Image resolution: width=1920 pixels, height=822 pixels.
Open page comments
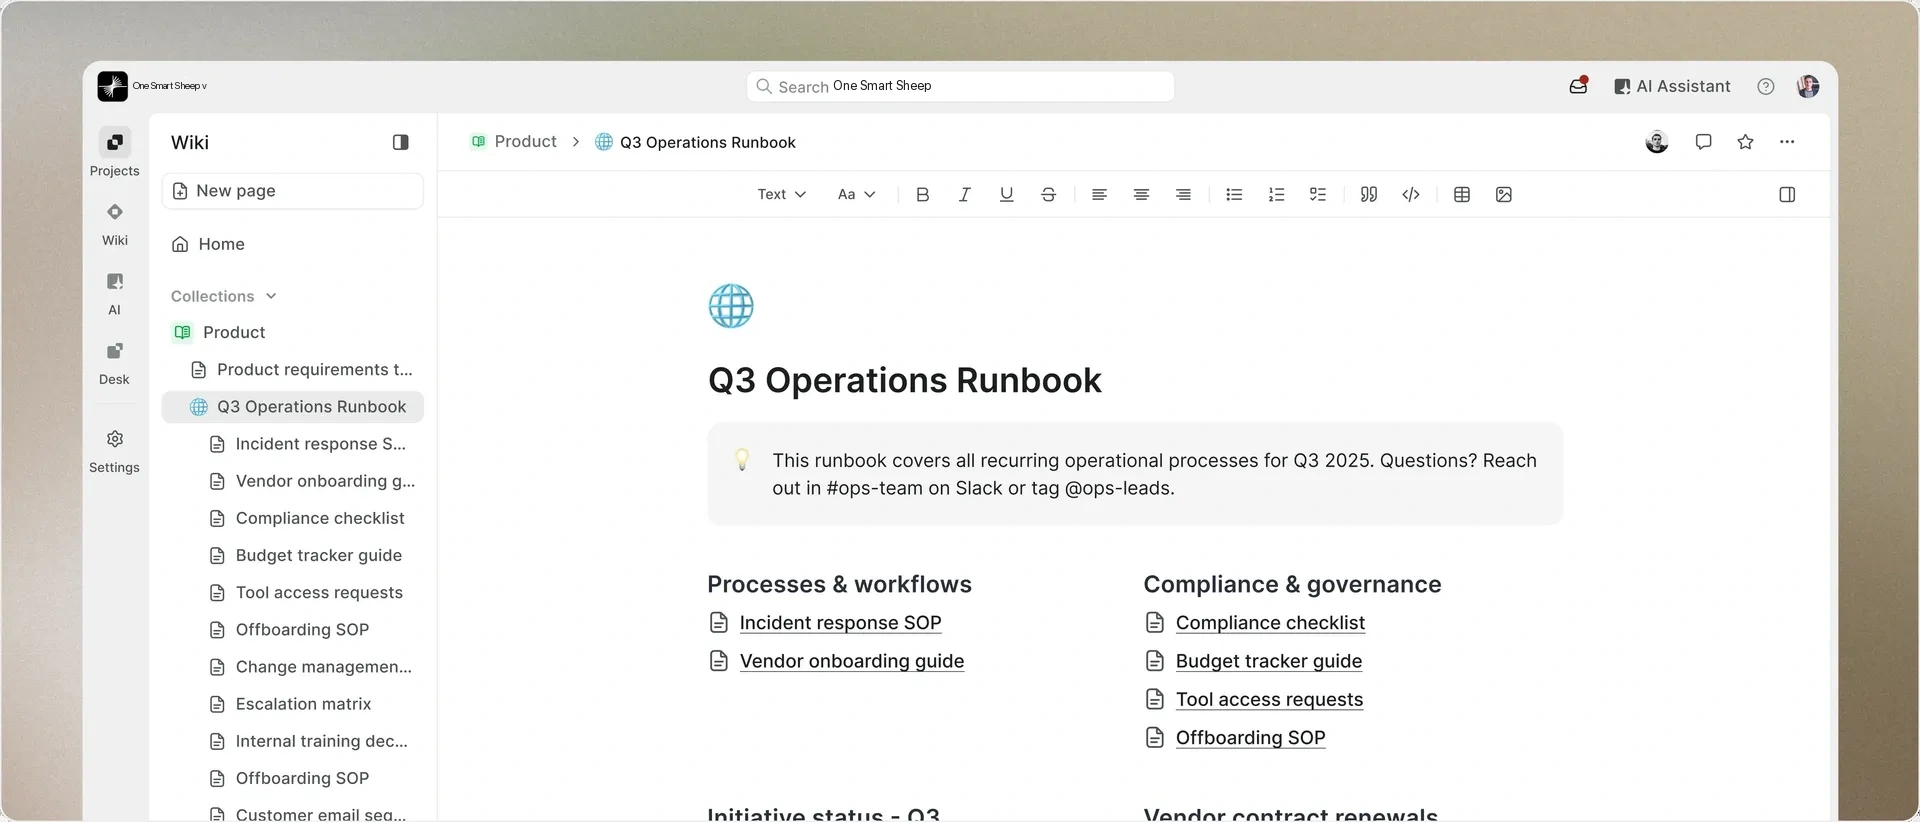point(1704,142)
